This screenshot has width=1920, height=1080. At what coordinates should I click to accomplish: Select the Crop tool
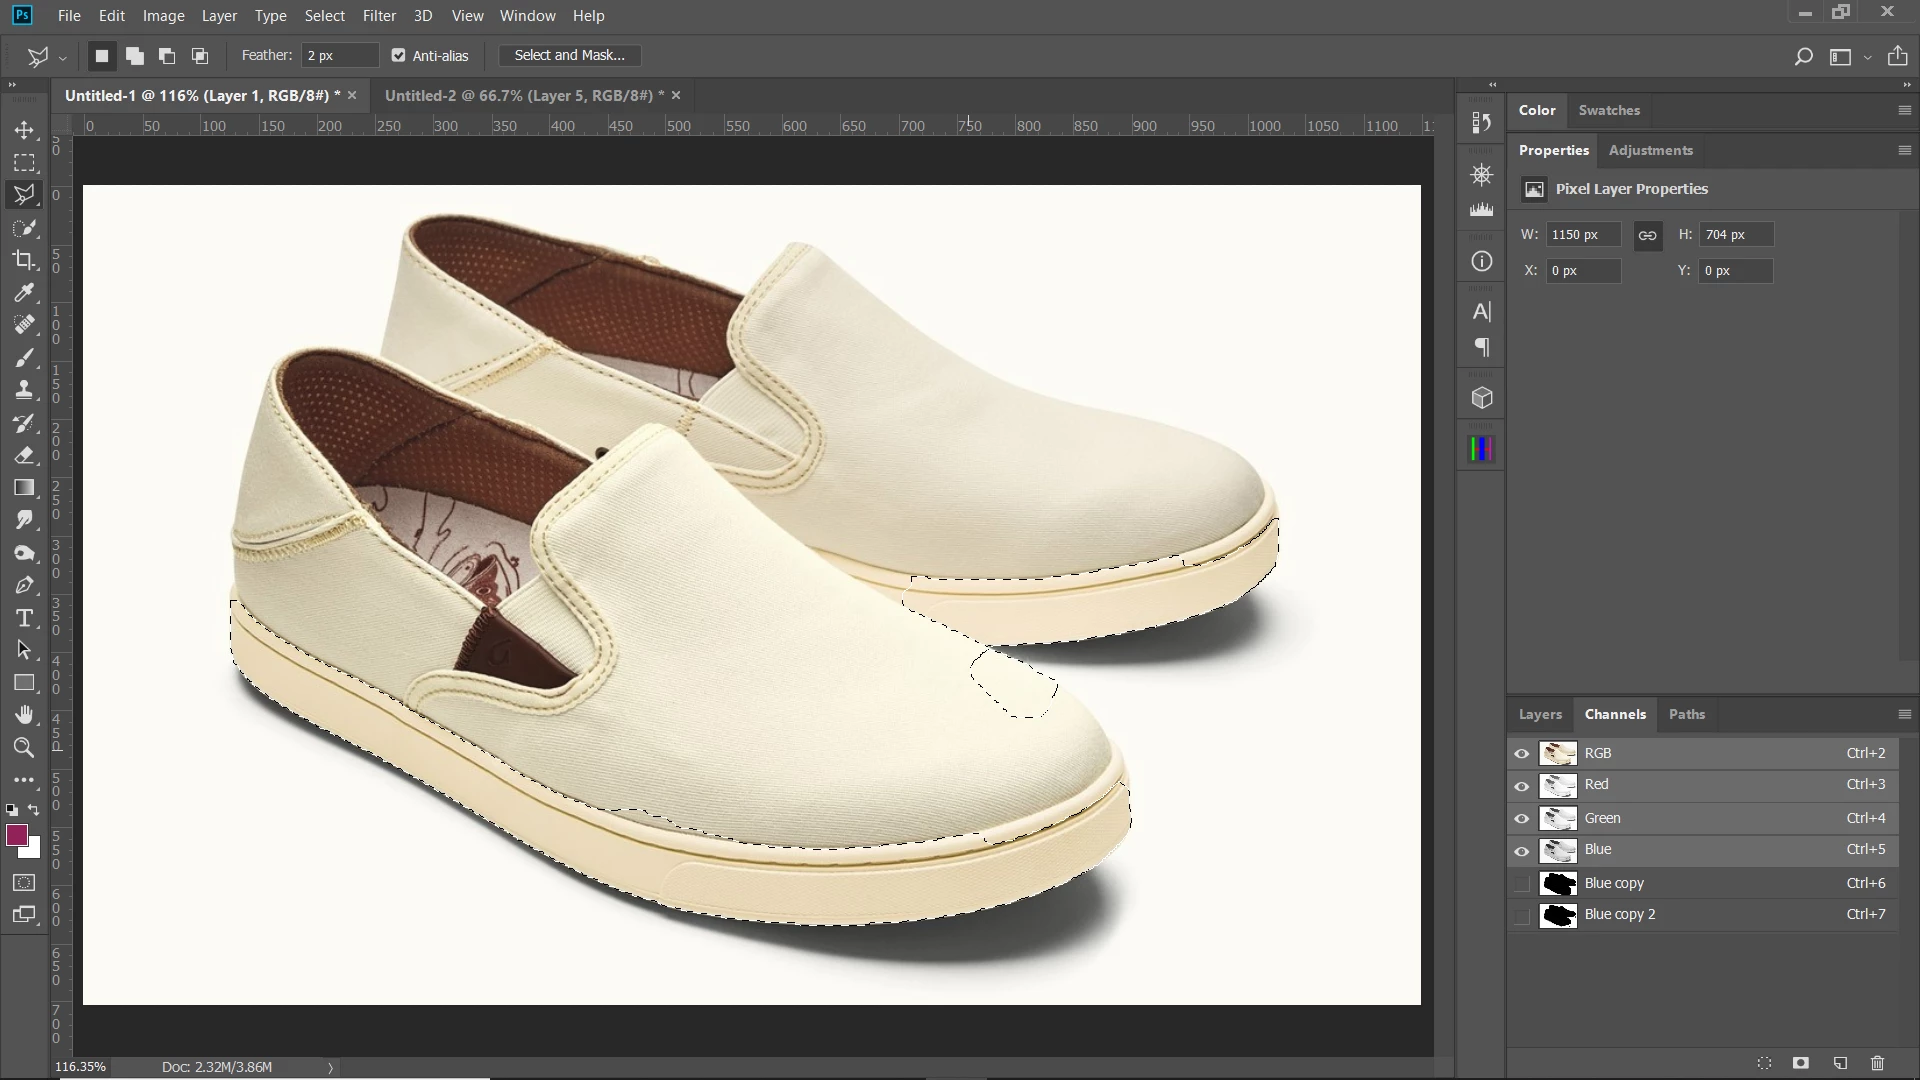[x=24, y=260]
